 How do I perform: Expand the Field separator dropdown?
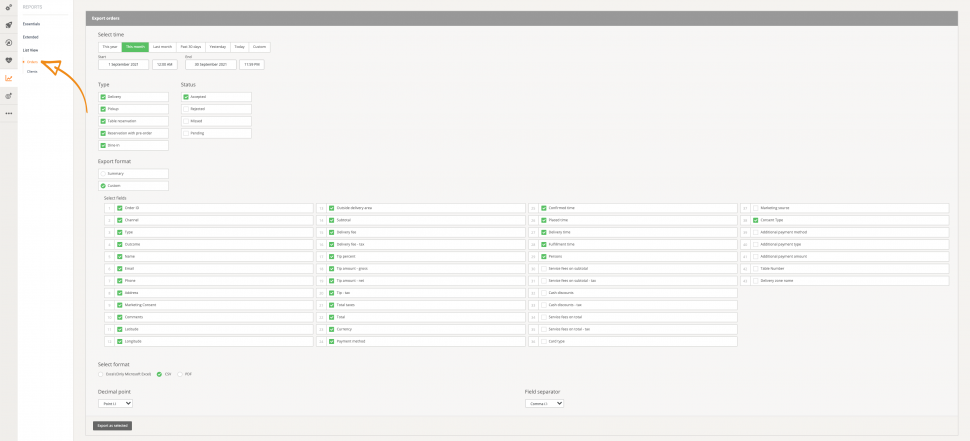point(545,403)
